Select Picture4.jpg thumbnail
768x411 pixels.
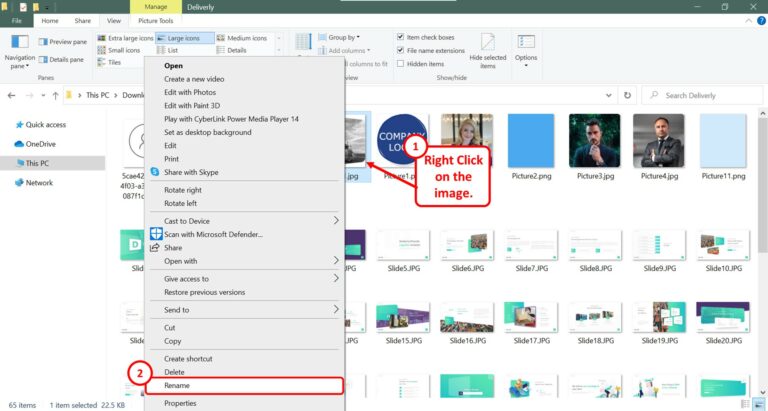(x=659, y=141)
